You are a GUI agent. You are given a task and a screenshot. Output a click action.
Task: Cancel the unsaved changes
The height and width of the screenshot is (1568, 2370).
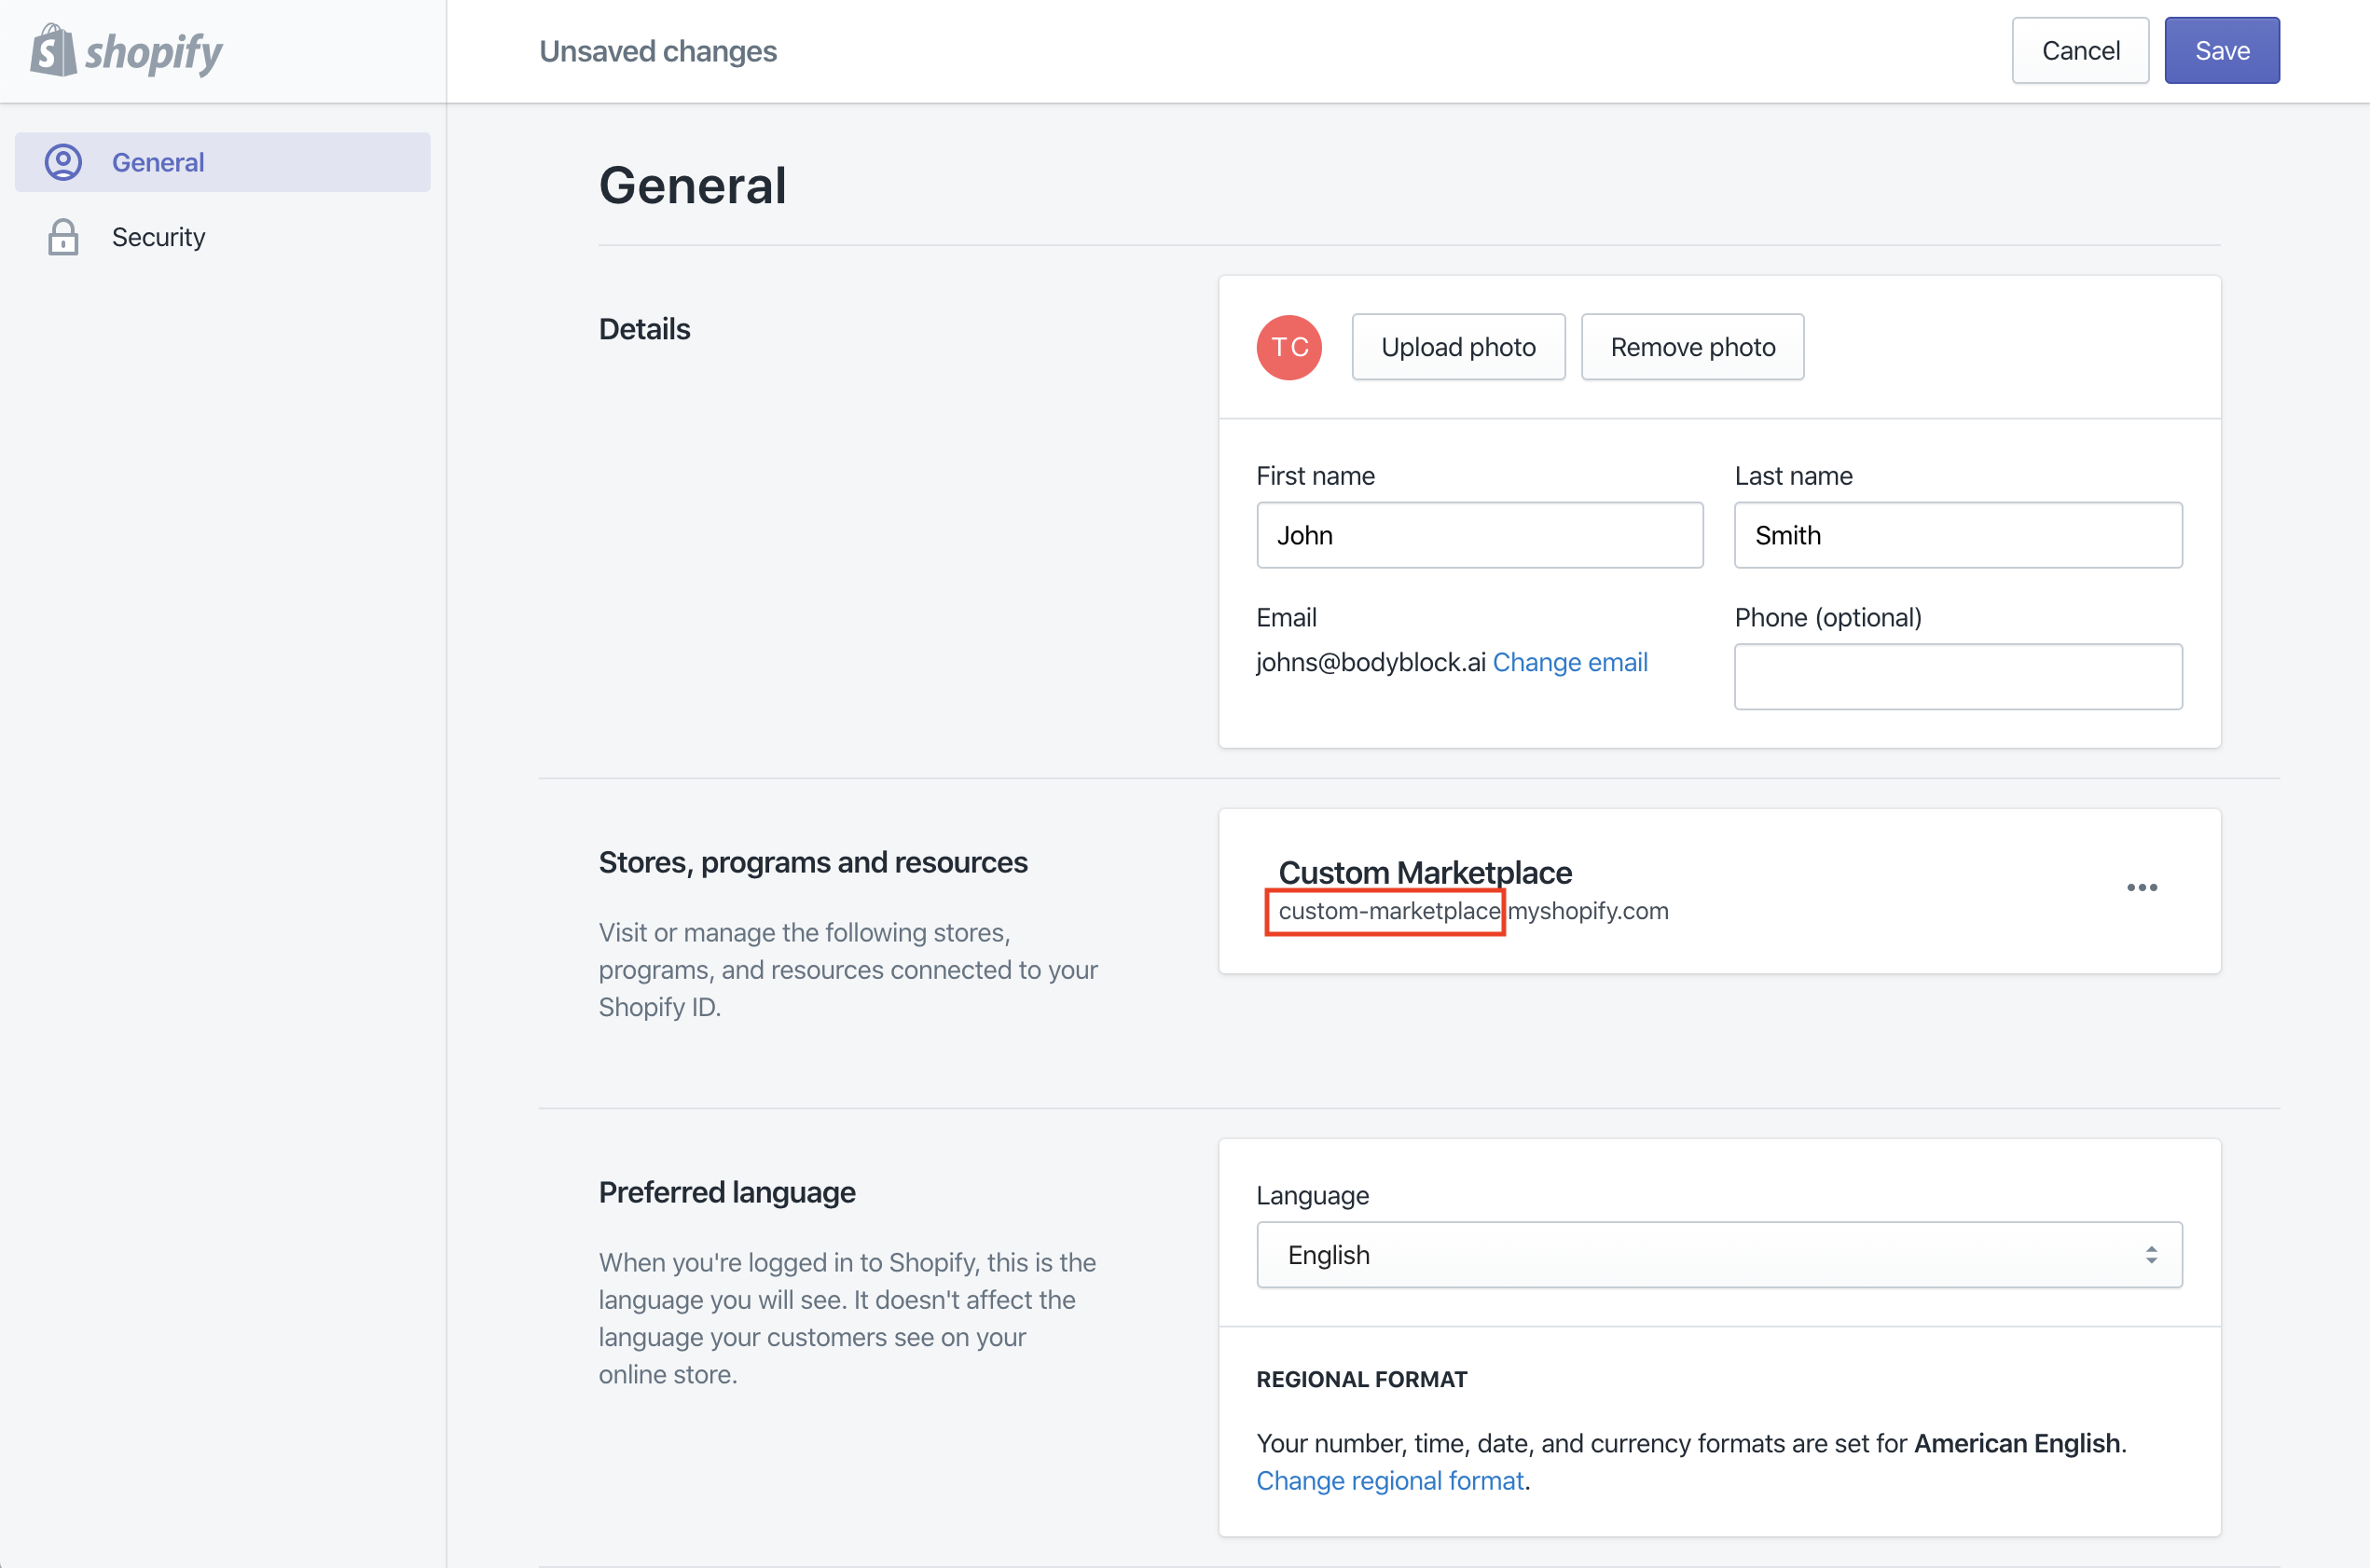point(2080,51)
